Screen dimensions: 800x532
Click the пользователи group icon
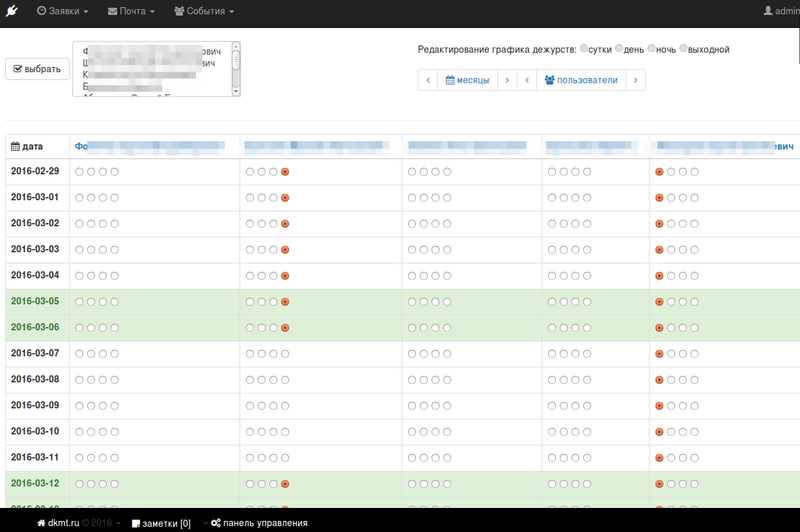551,80
